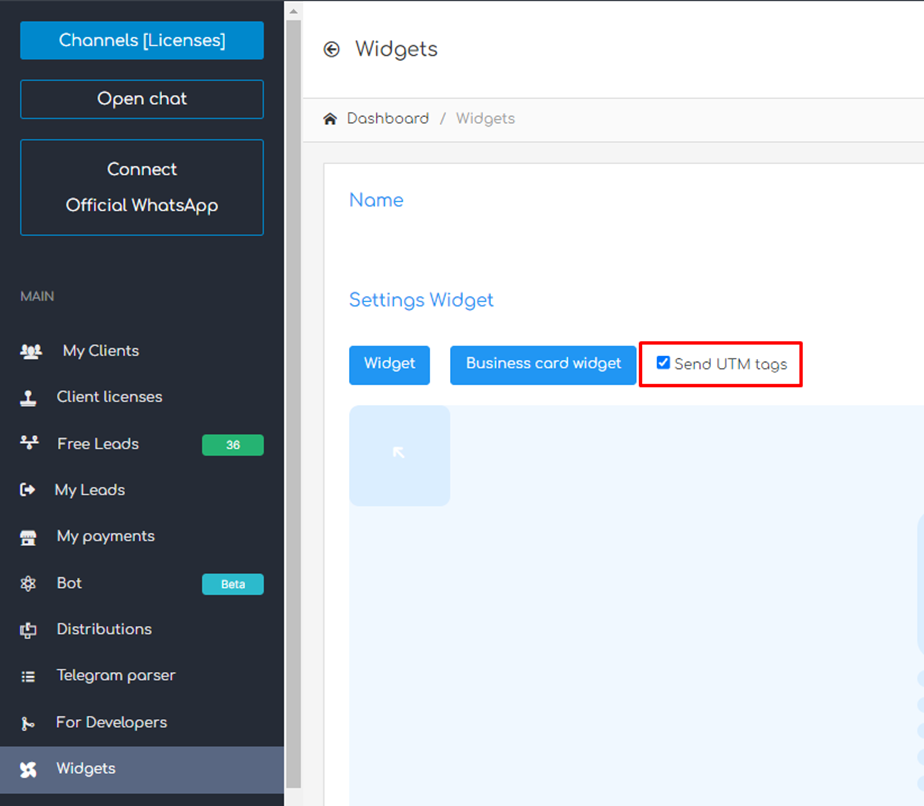
Task: Click the Distributions icon in sidebar
Action: [x=29, y=630]
